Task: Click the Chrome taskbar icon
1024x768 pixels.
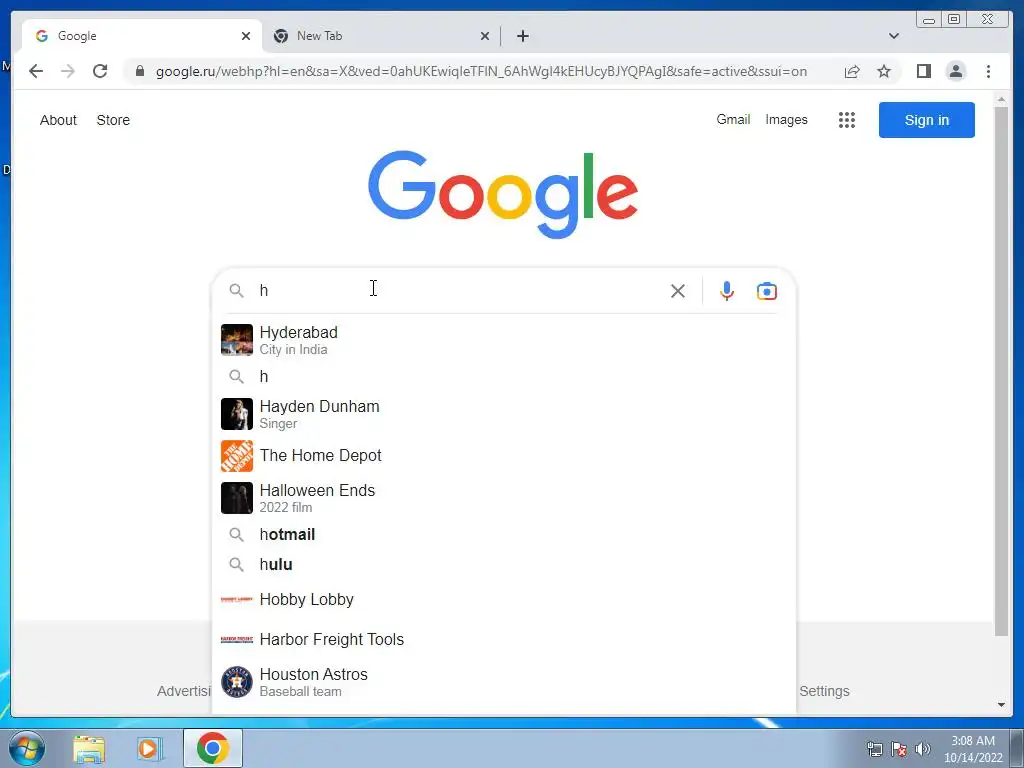Action: (213, 748)
